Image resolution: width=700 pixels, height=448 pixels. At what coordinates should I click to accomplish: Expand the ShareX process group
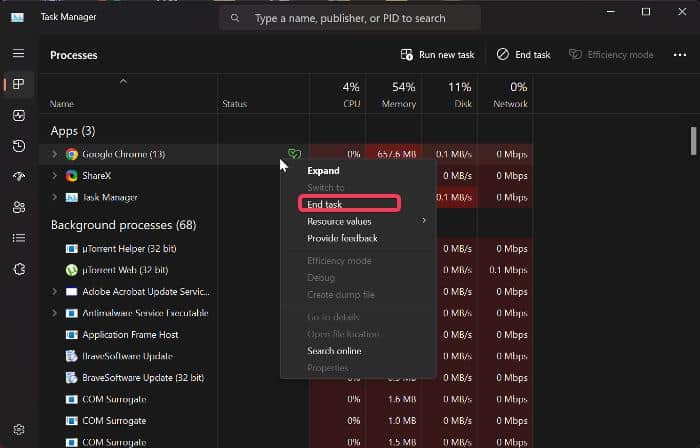54,175
